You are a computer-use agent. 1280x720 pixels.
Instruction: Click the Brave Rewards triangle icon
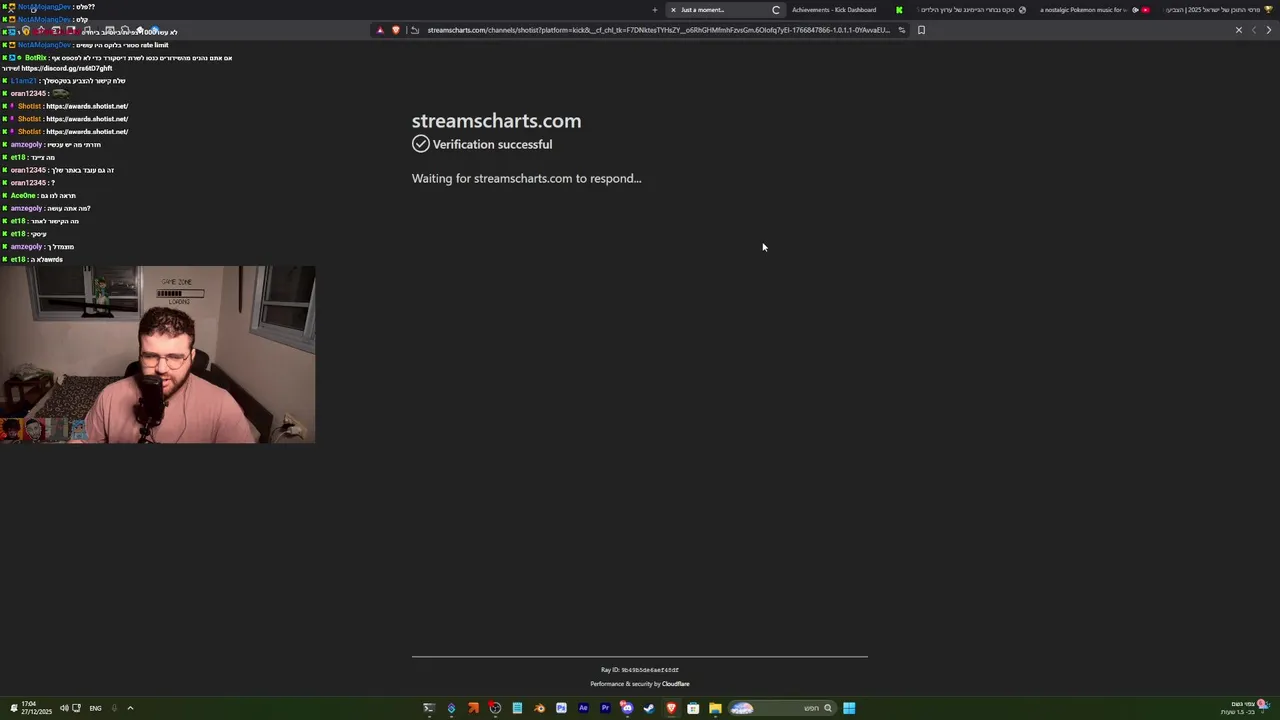pos(380,30)
